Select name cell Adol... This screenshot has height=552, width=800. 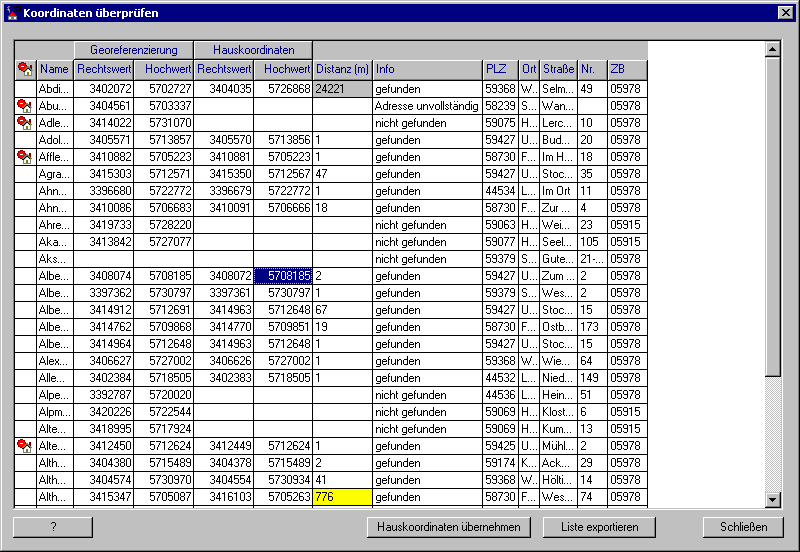(55, 140)
